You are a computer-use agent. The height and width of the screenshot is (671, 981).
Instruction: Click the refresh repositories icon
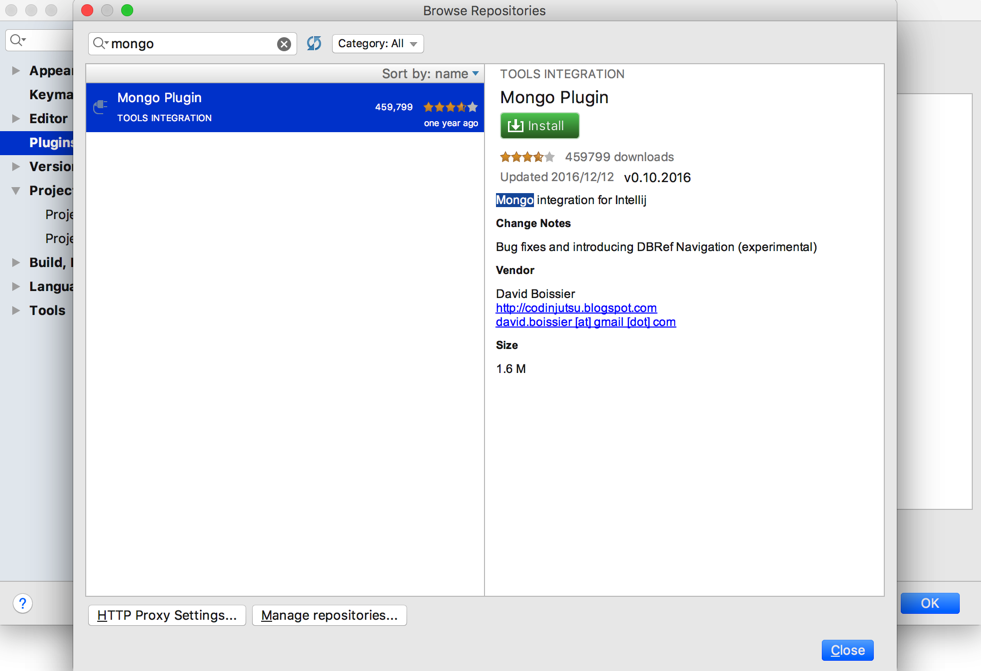[x=314, y=43]
